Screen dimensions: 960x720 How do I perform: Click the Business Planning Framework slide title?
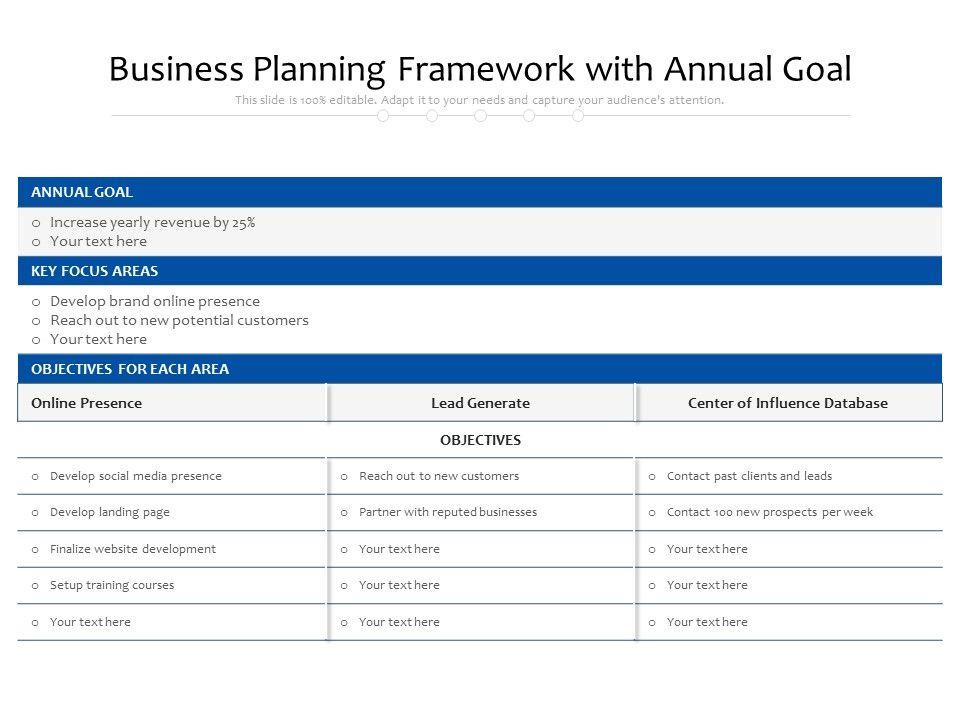tap(480, 69)
